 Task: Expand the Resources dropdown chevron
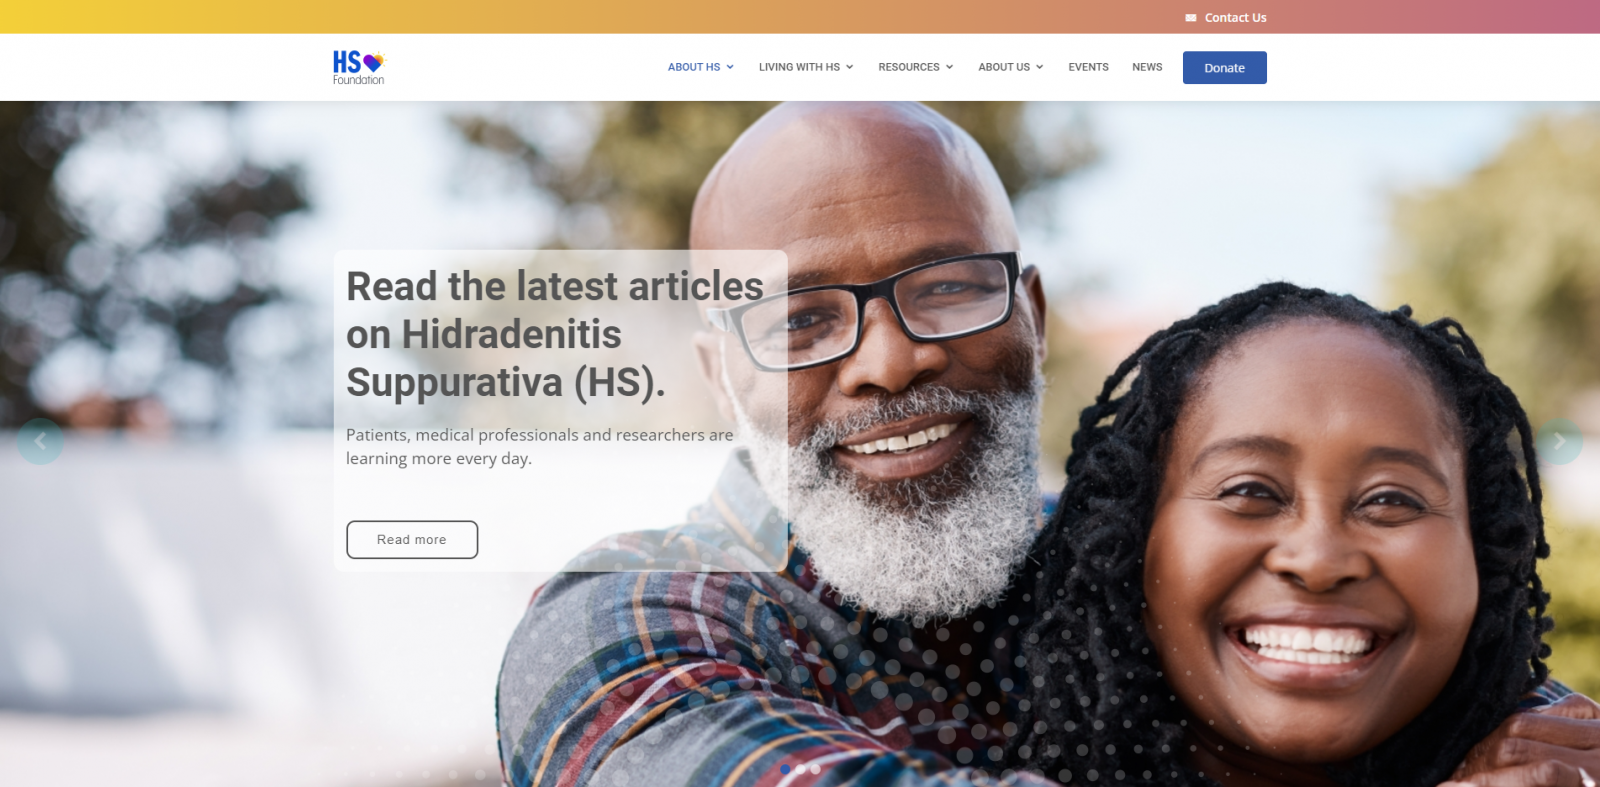(950, 67)
